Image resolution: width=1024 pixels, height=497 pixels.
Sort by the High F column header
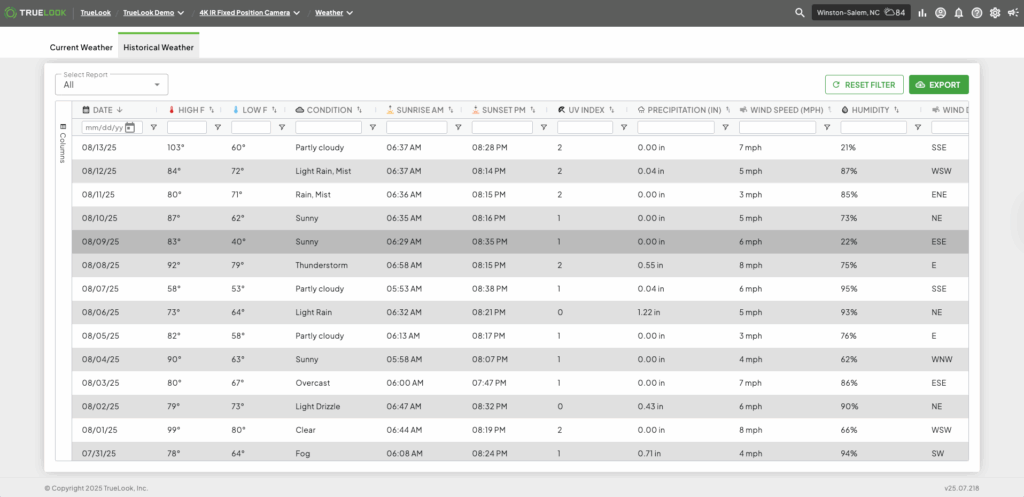coord(191,110)
